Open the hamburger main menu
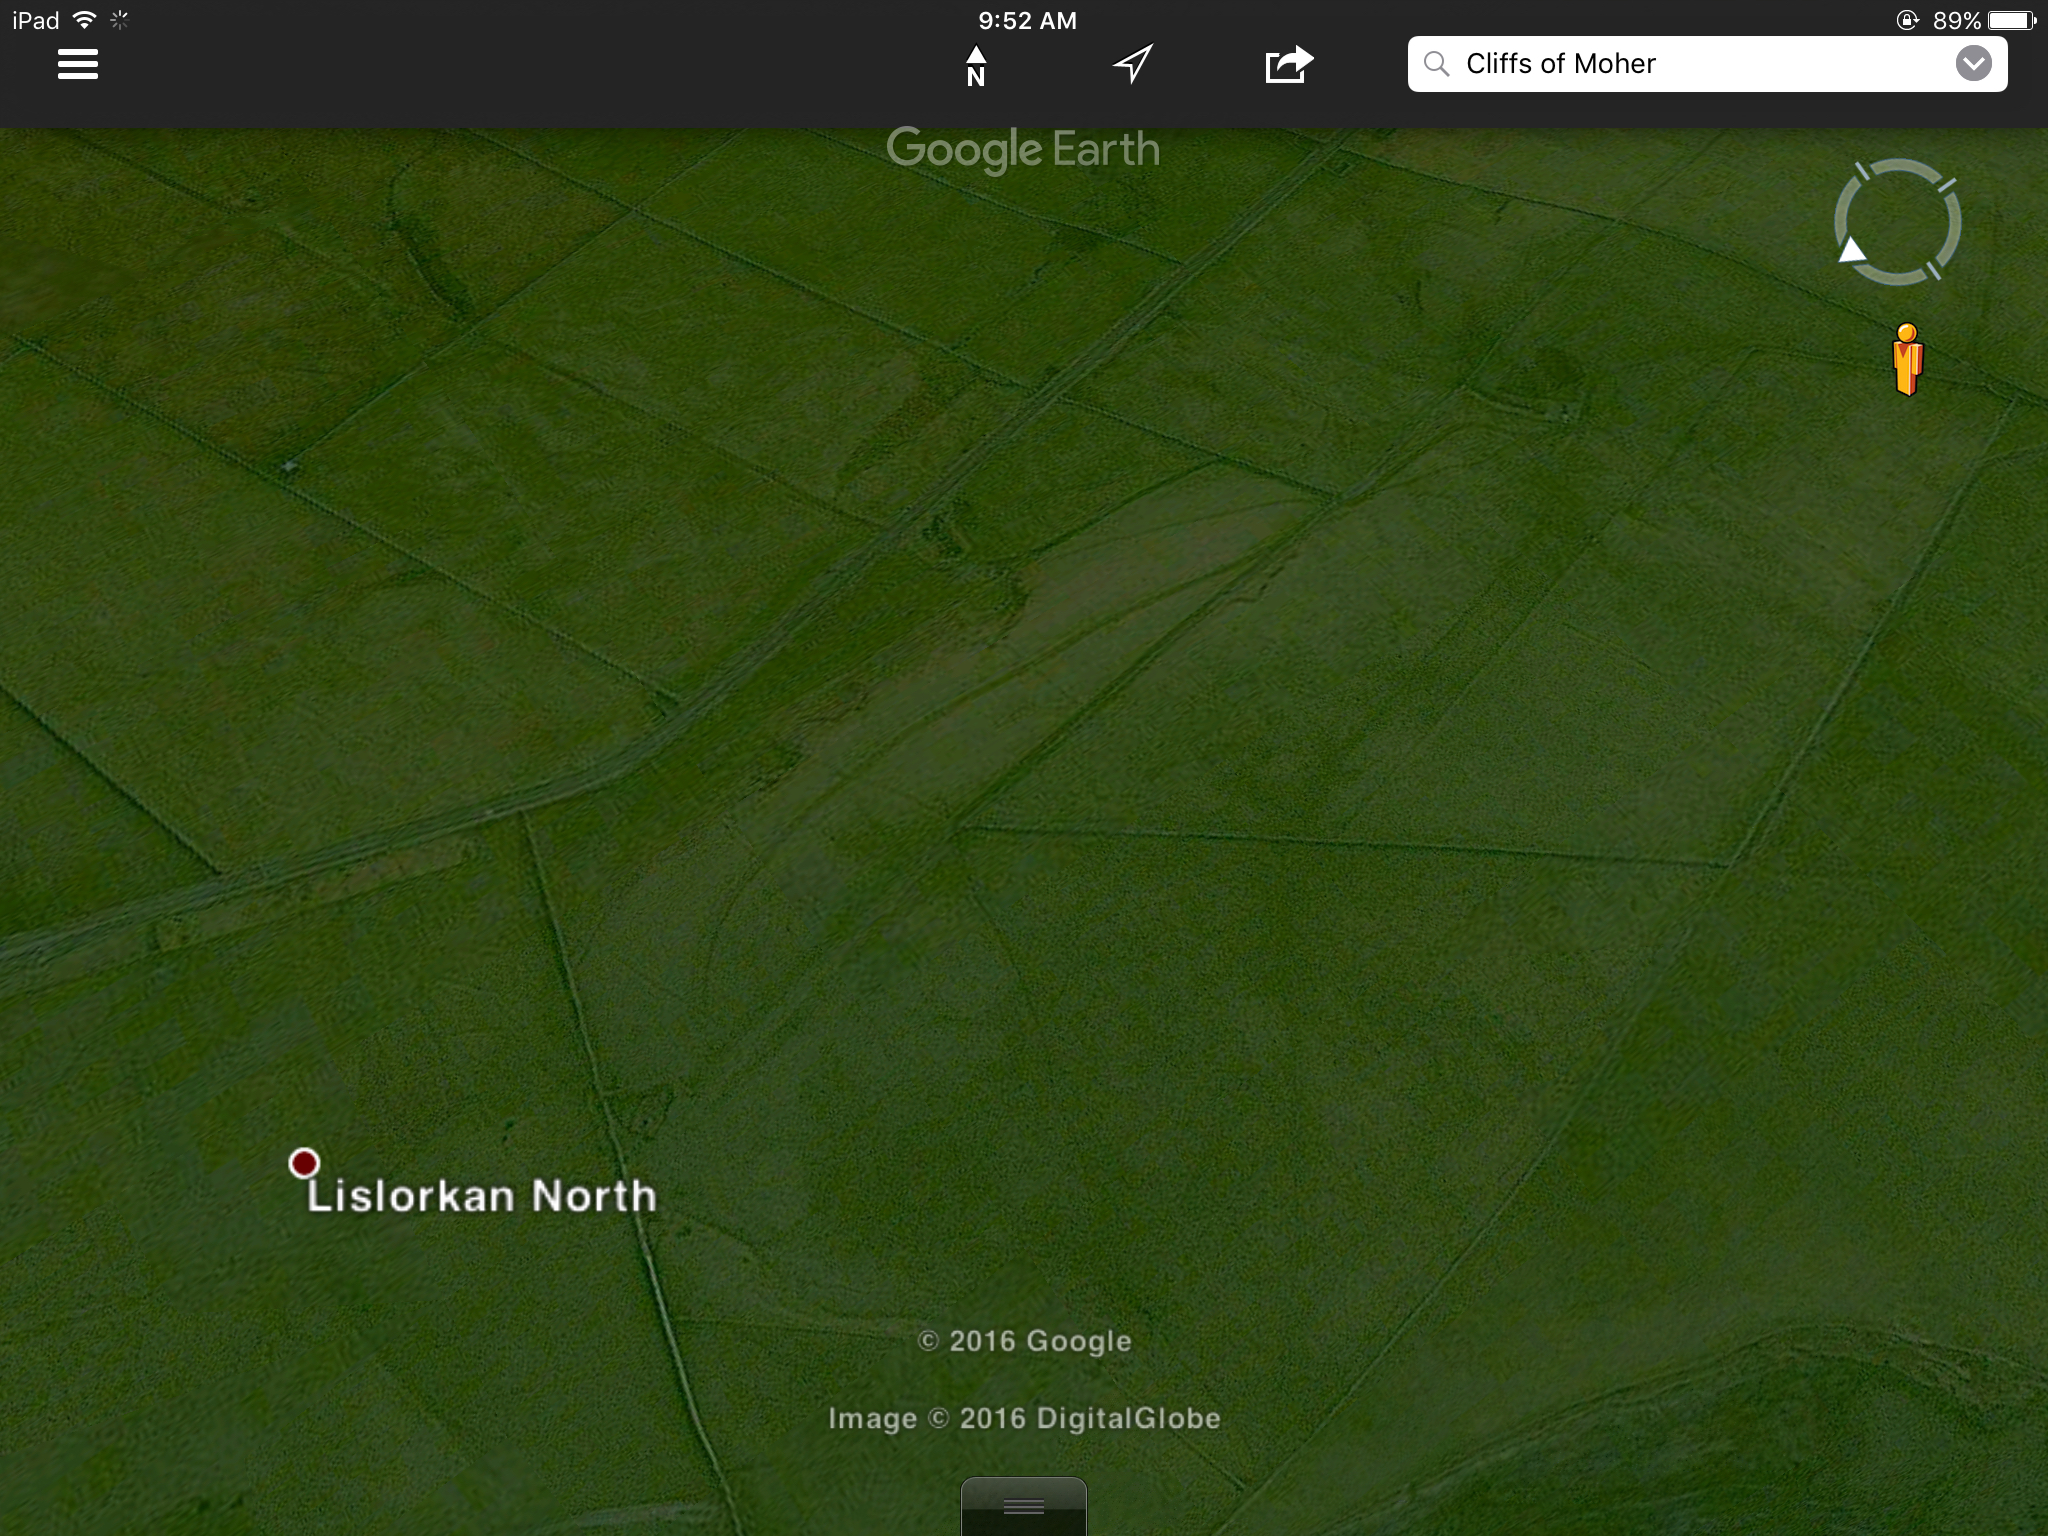This screenshot has height=1536, width=2048. [77, 65]
